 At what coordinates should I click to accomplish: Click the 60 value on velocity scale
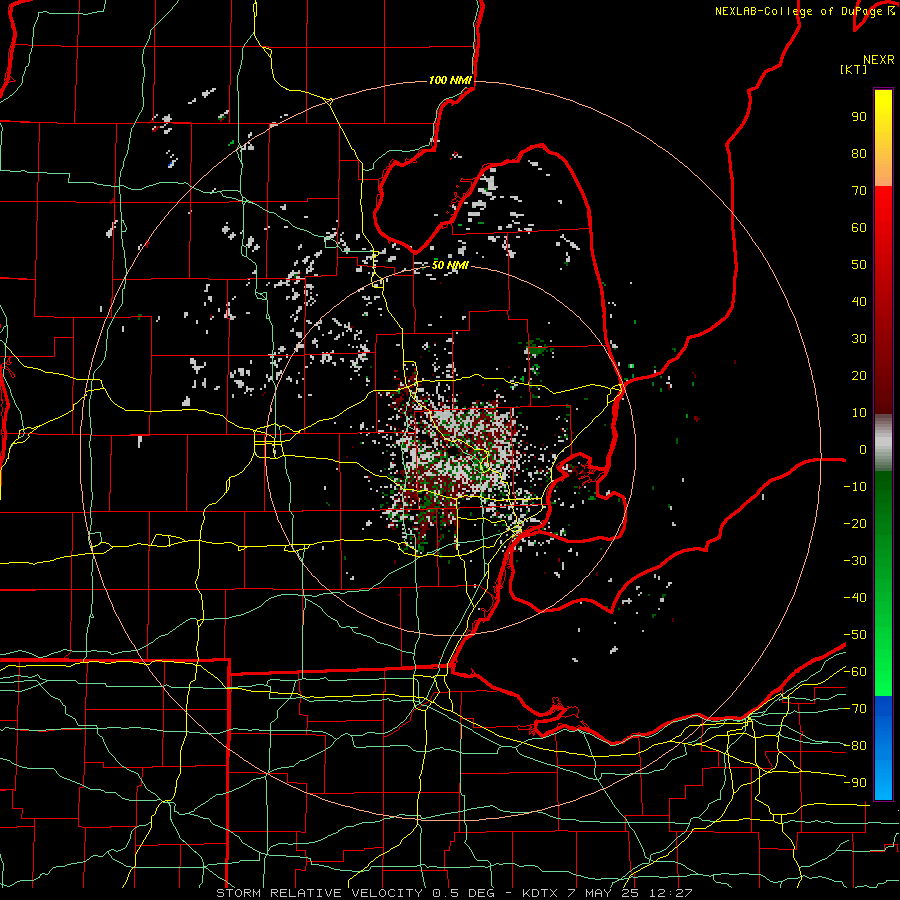tap(859, 228)
